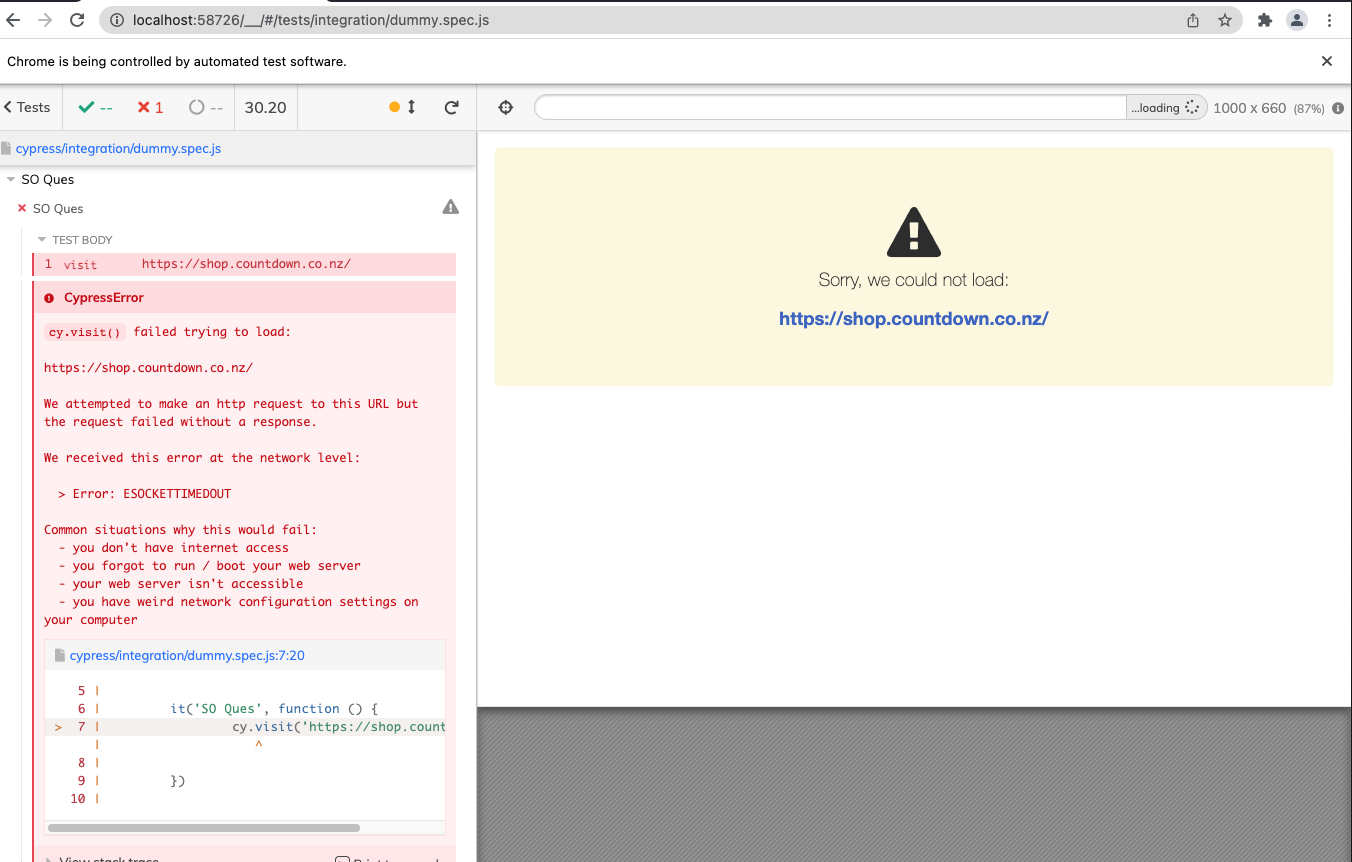Click the browser forward arrow
The image size is (1352, 862).
tap(45, 20)
